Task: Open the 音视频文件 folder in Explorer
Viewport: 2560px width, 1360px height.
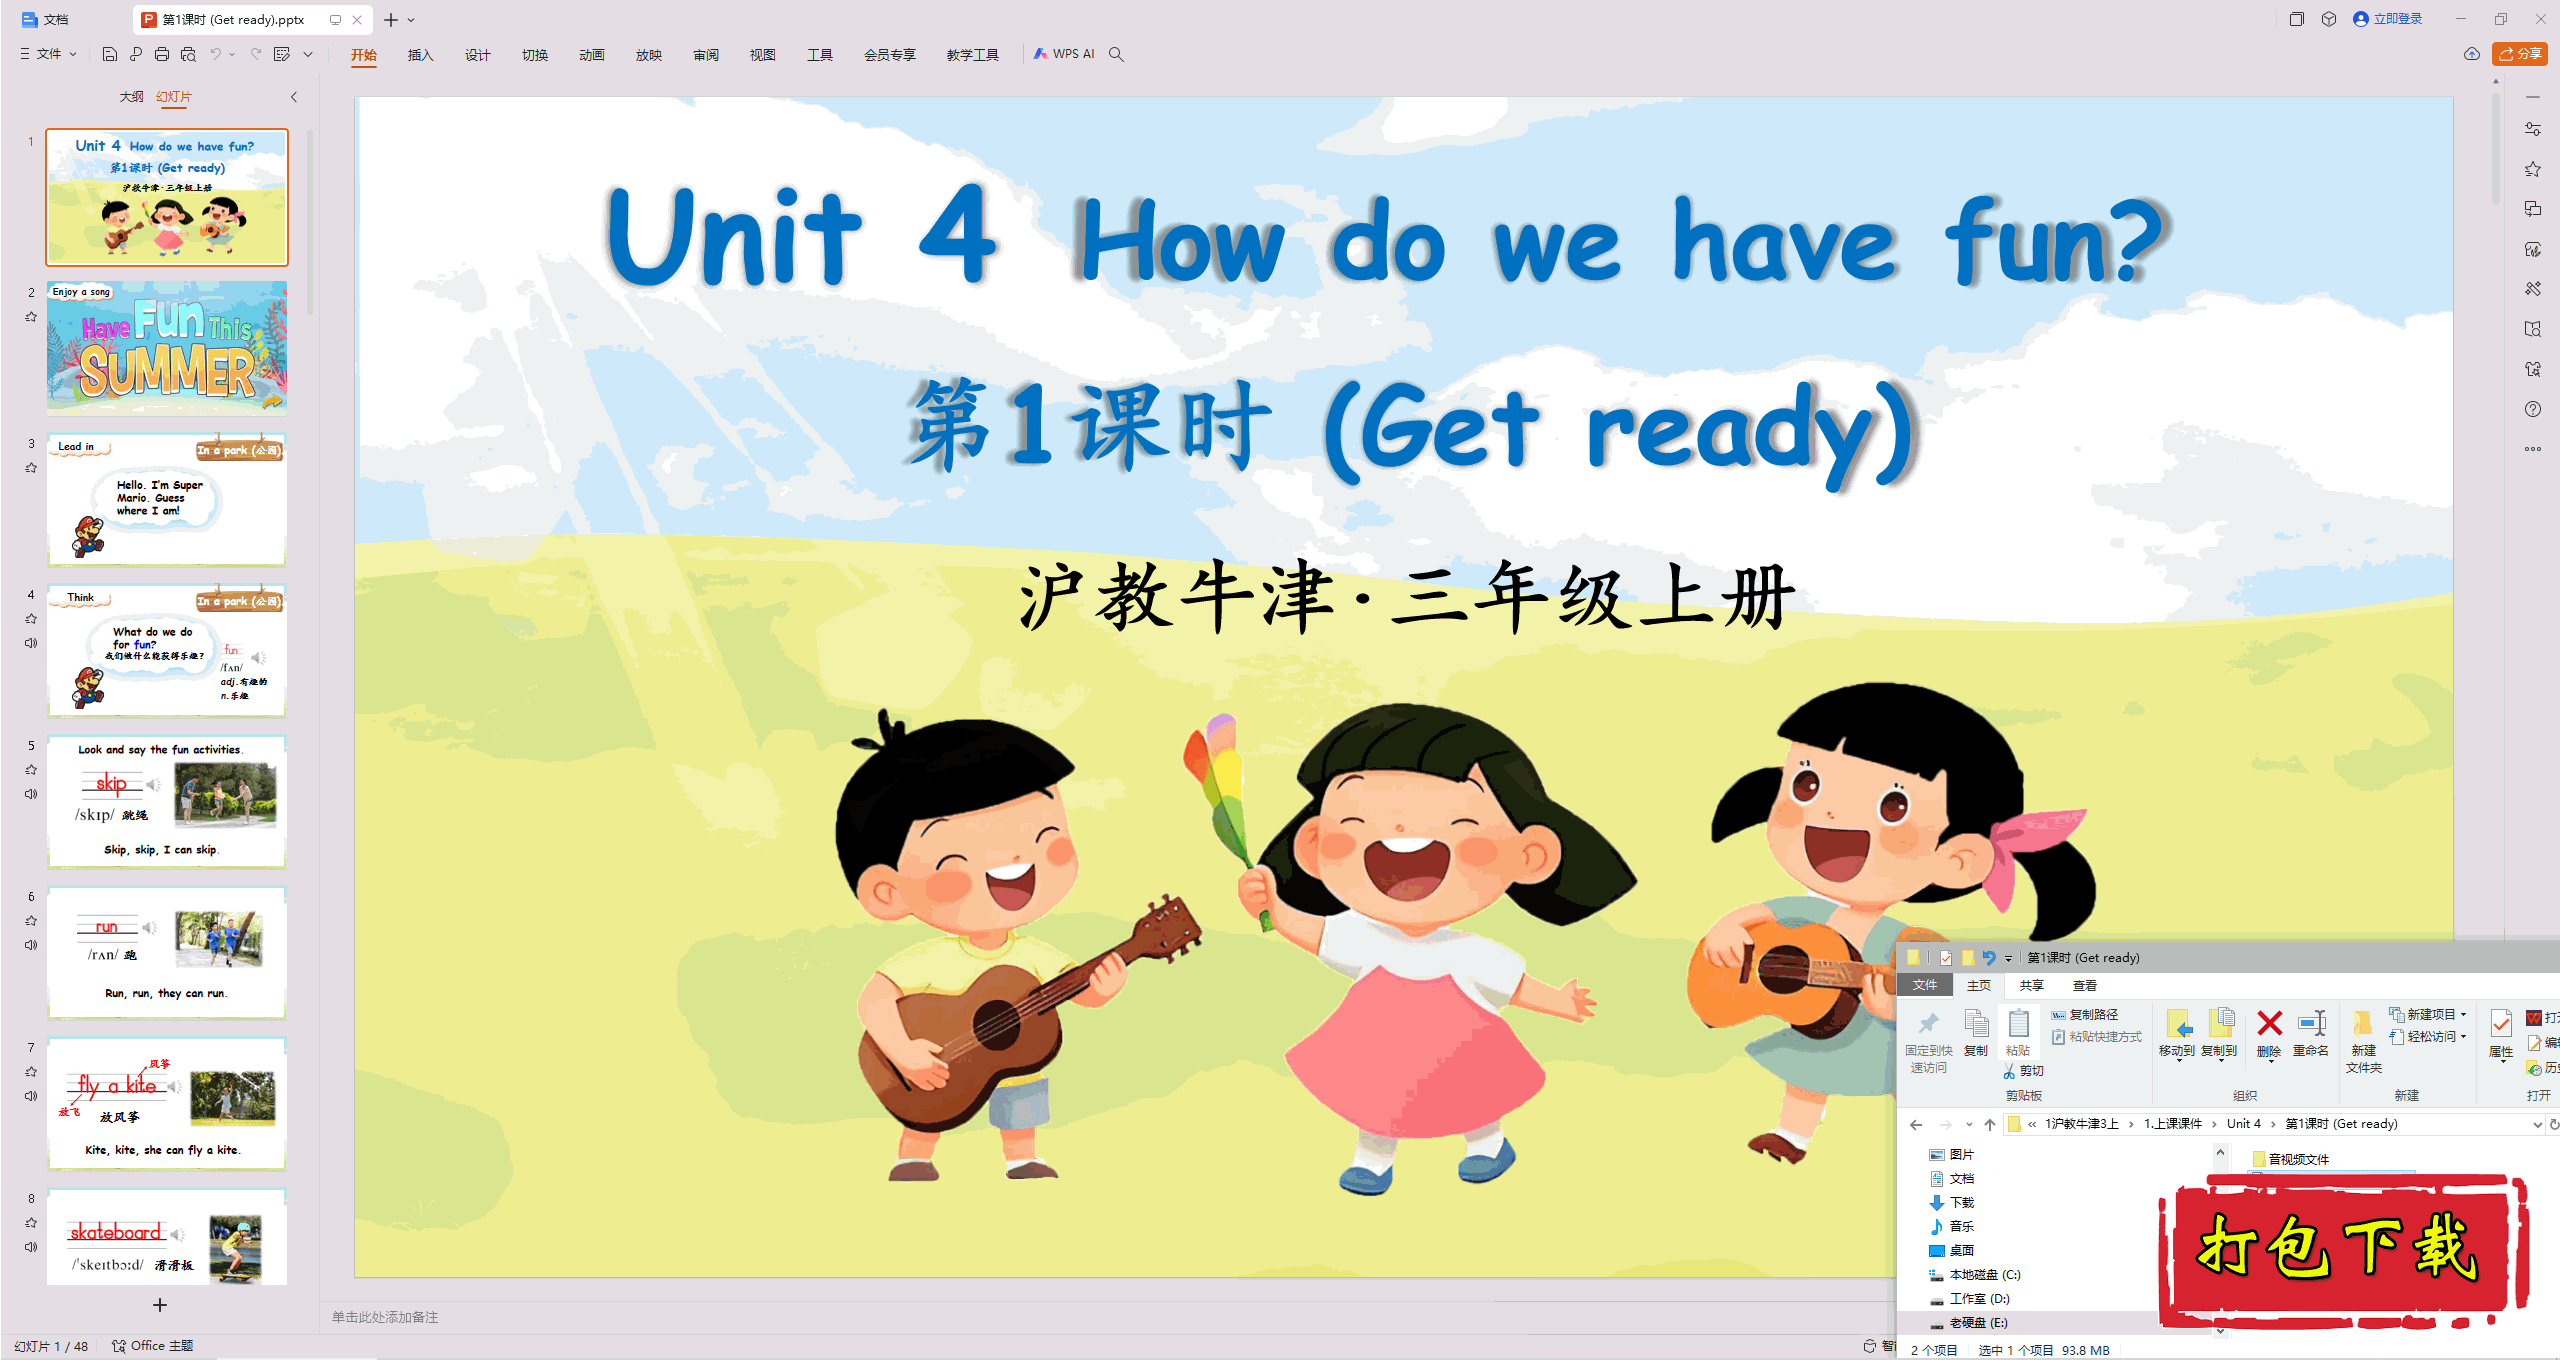Action: coord(2290,1159)
